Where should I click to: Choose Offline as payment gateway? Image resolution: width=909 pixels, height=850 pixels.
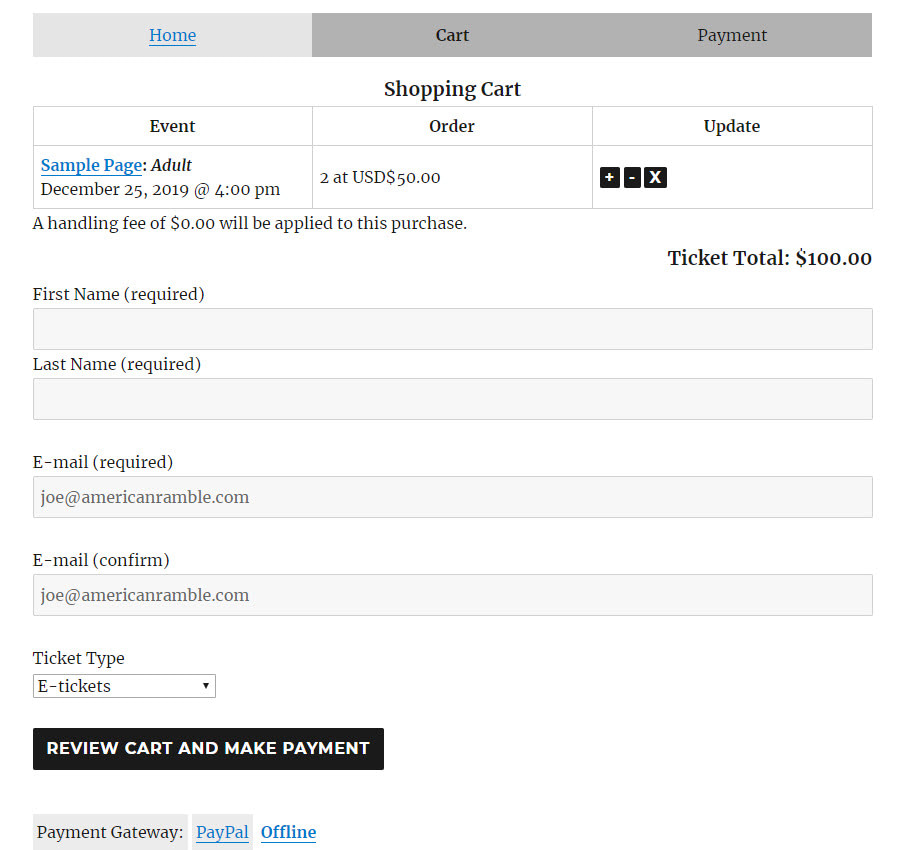[x=288, y=832]
